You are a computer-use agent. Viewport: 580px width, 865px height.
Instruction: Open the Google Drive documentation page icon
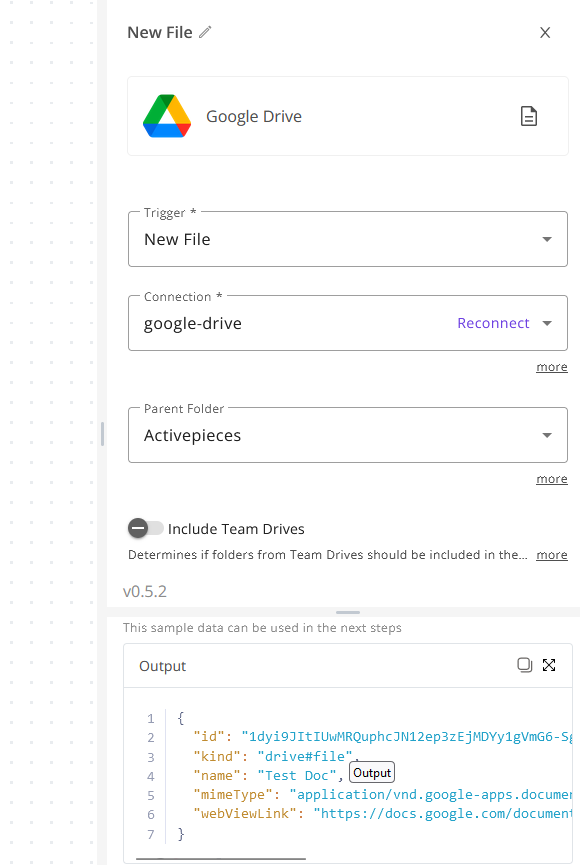point(529,116)
